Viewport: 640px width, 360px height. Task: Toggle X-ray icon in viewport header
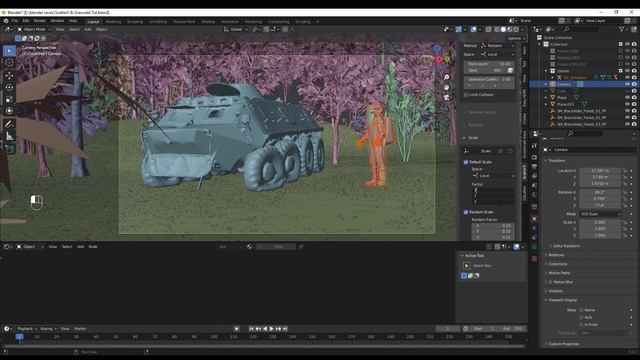tap(488, 29)
